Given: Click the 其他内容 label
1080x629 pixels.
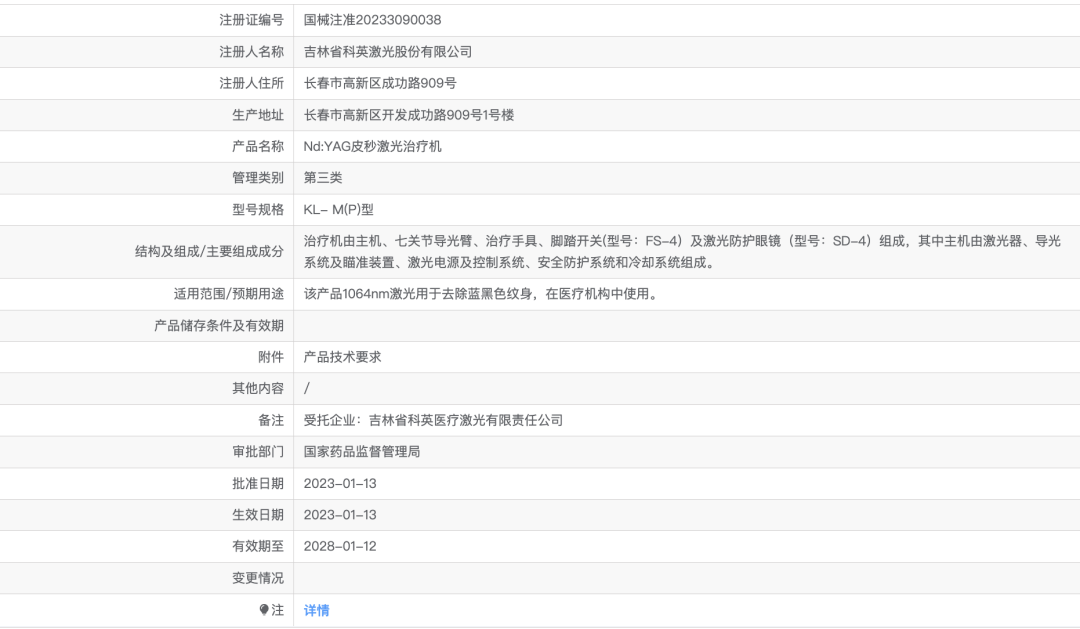Looking at the screenshot, I should click(258, 389).
